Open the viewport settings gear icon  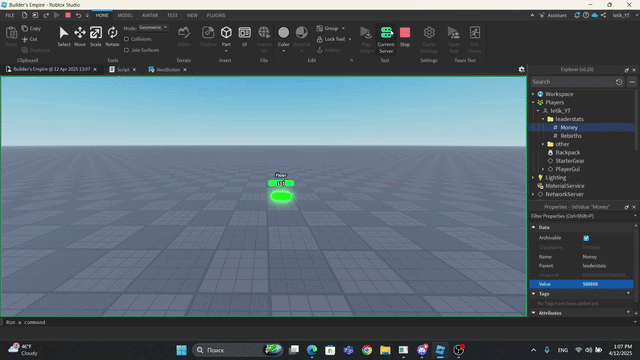point(522,69)
